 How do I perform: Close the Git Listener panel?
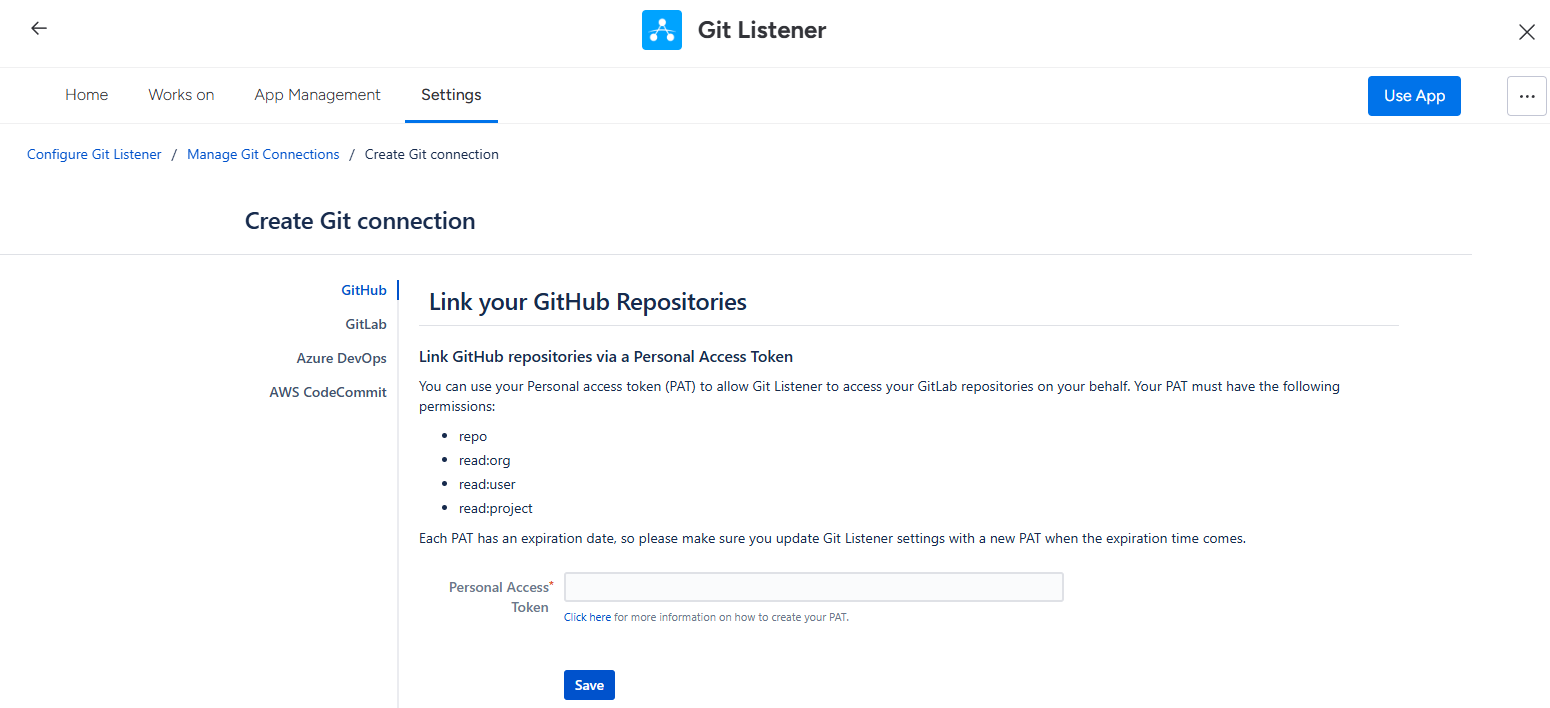pyautogui.click(x=1526, y=32)
